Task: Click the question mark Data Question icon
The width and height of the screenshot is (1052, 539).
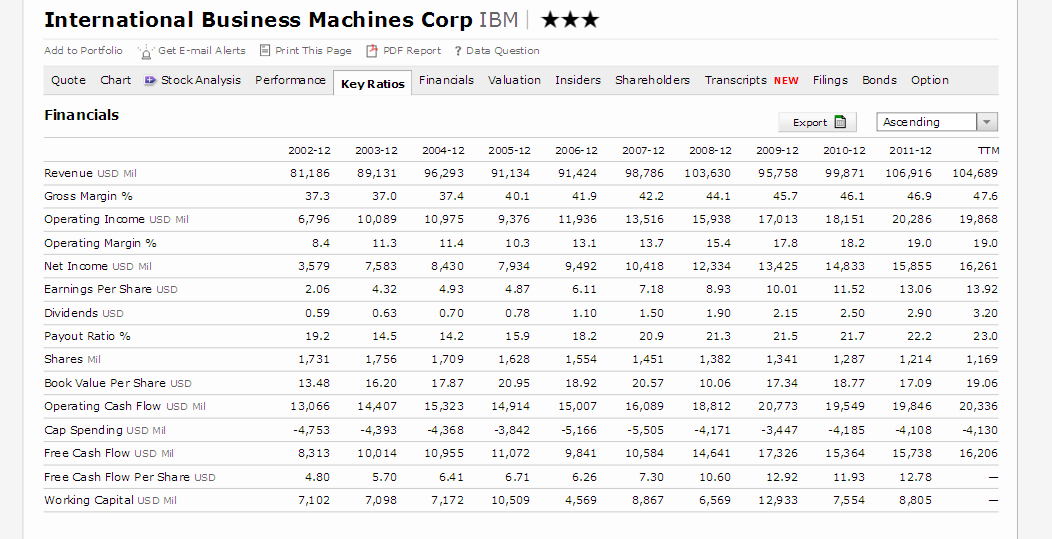Action: click(458, 51)
